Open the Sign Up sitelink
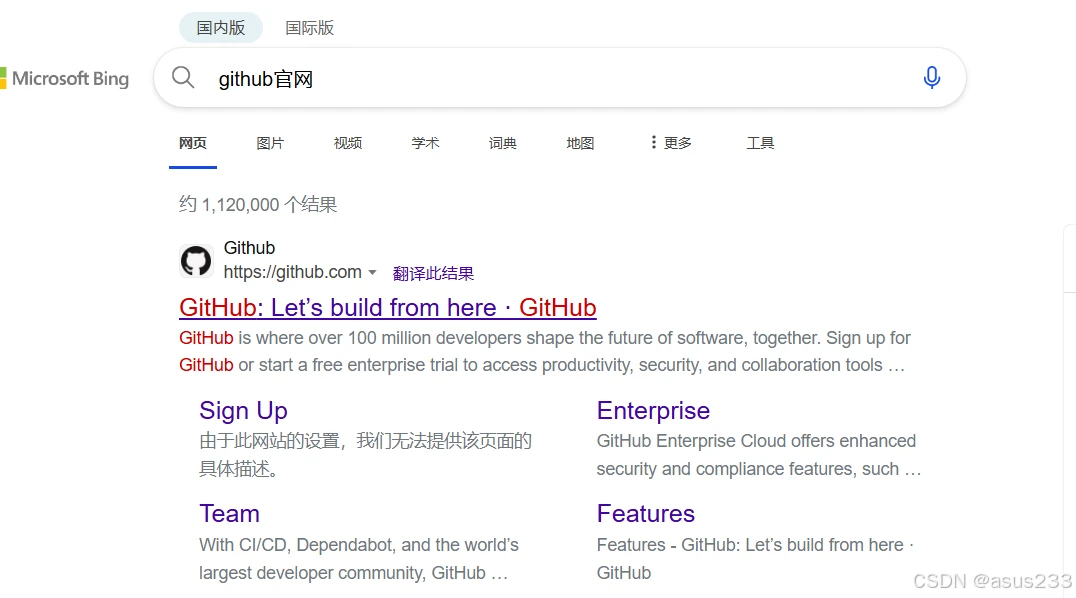This screenshot has width=1076, height=598. pyautogui.click(x=244, y=411)
